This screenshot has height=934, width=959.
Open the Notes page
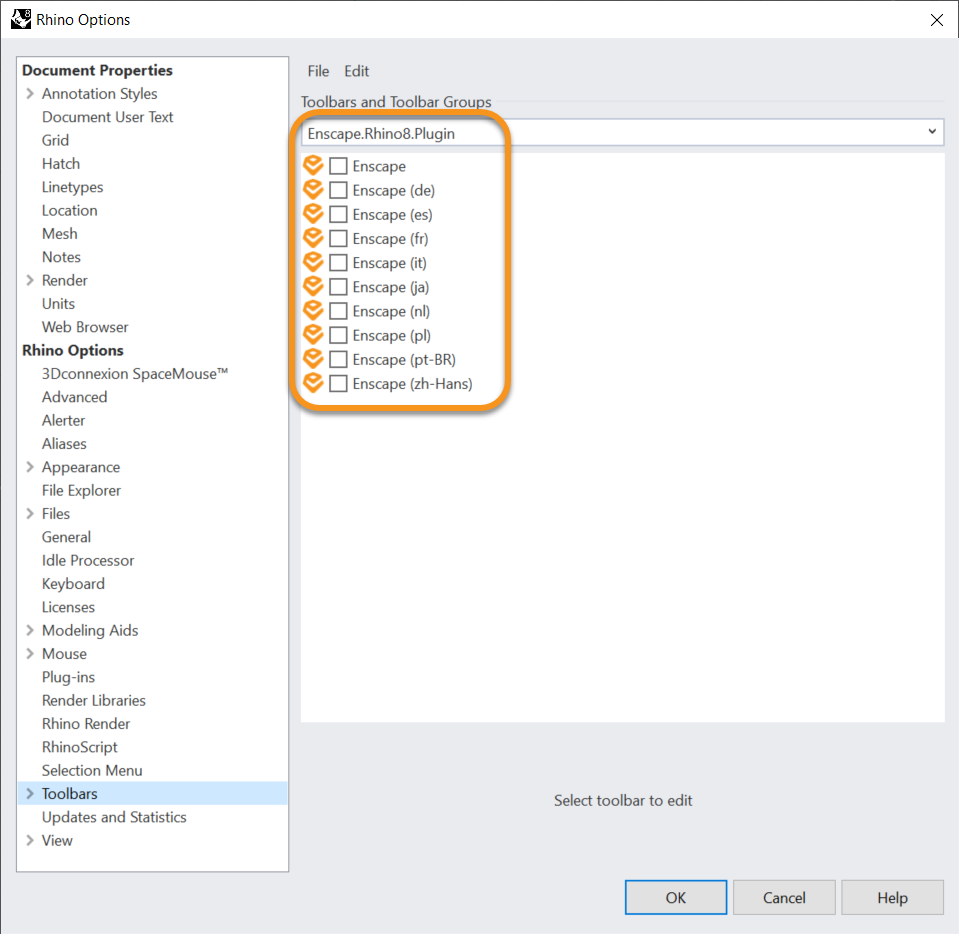[x=61, y=257]
